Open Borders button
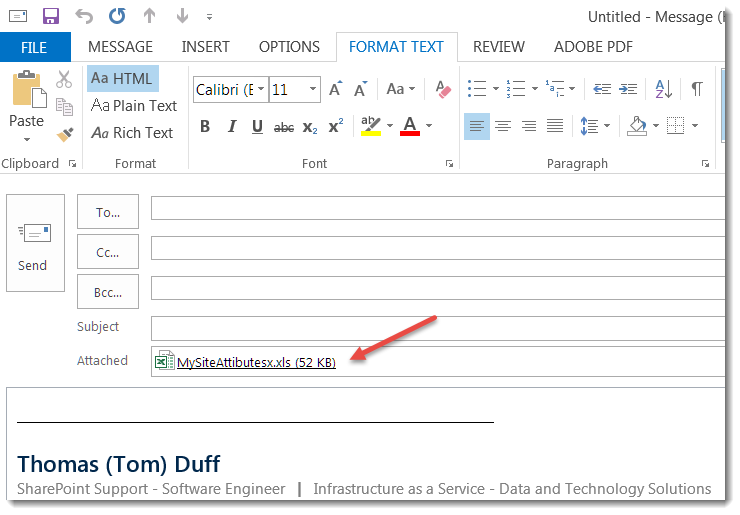This screenshot has width=740, height=515. (x=675, y=126)
